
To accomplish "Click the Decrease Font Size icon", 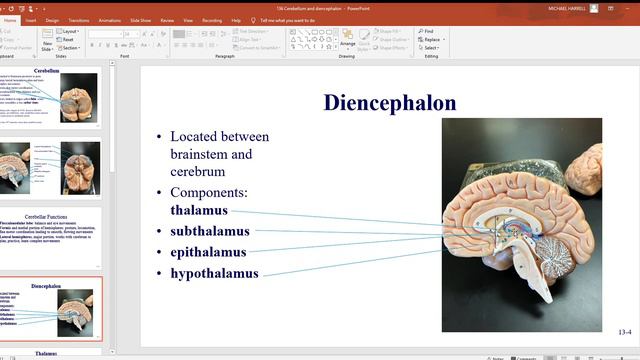I will point(152,34).
